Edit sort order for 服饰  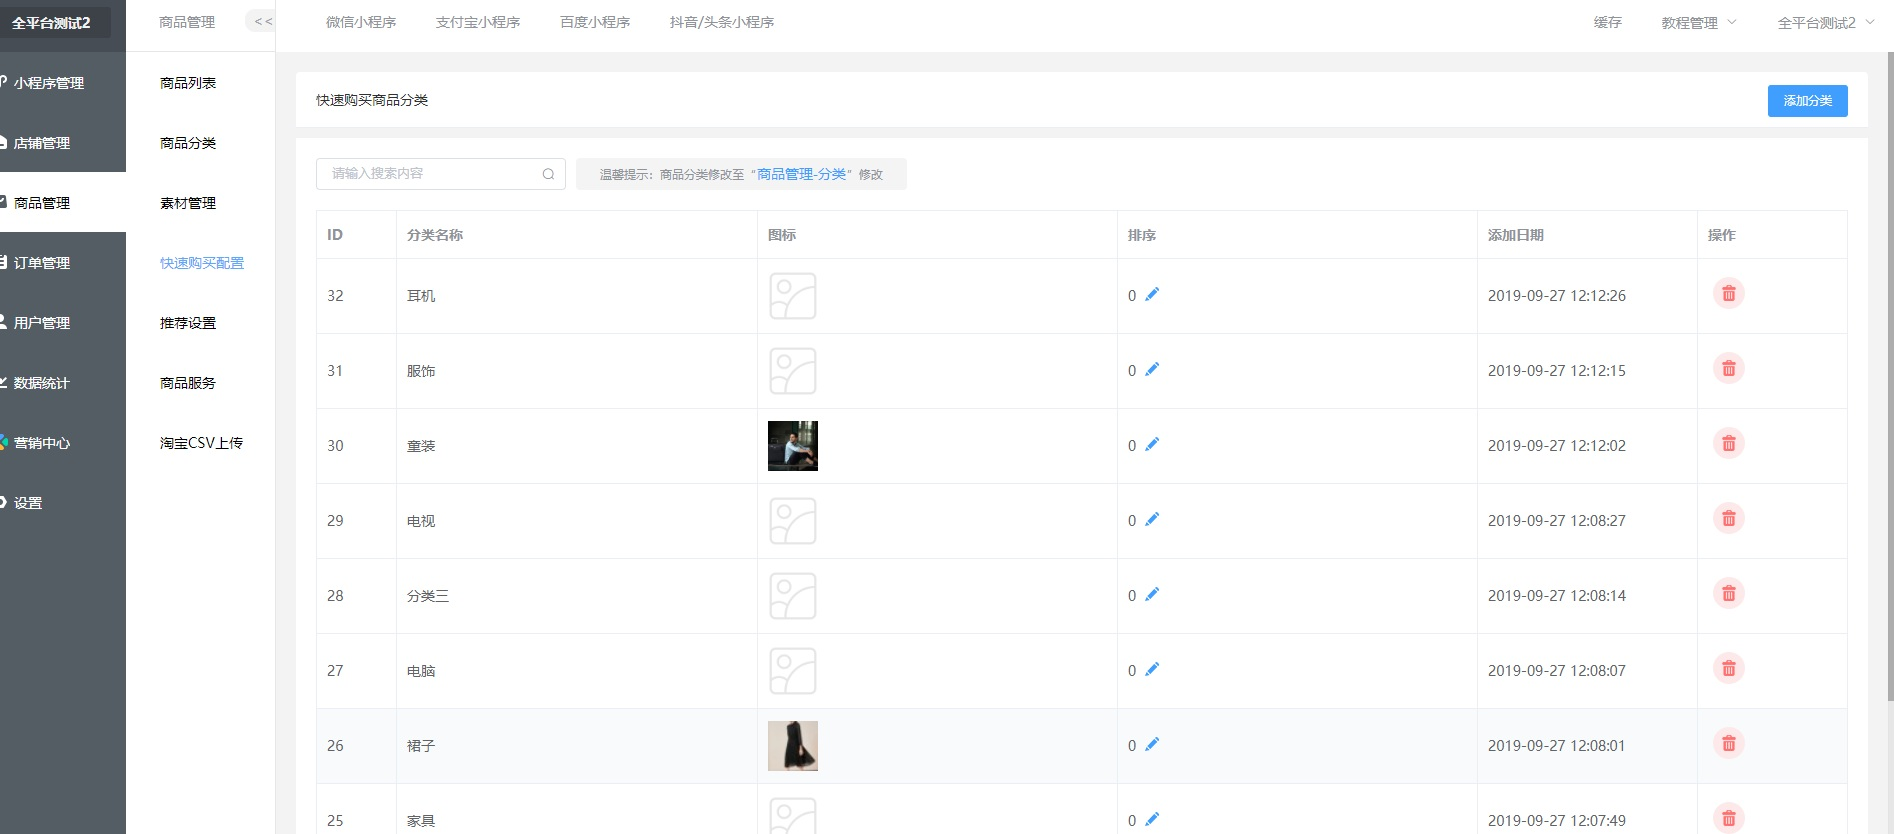(x=1152, y=369)
